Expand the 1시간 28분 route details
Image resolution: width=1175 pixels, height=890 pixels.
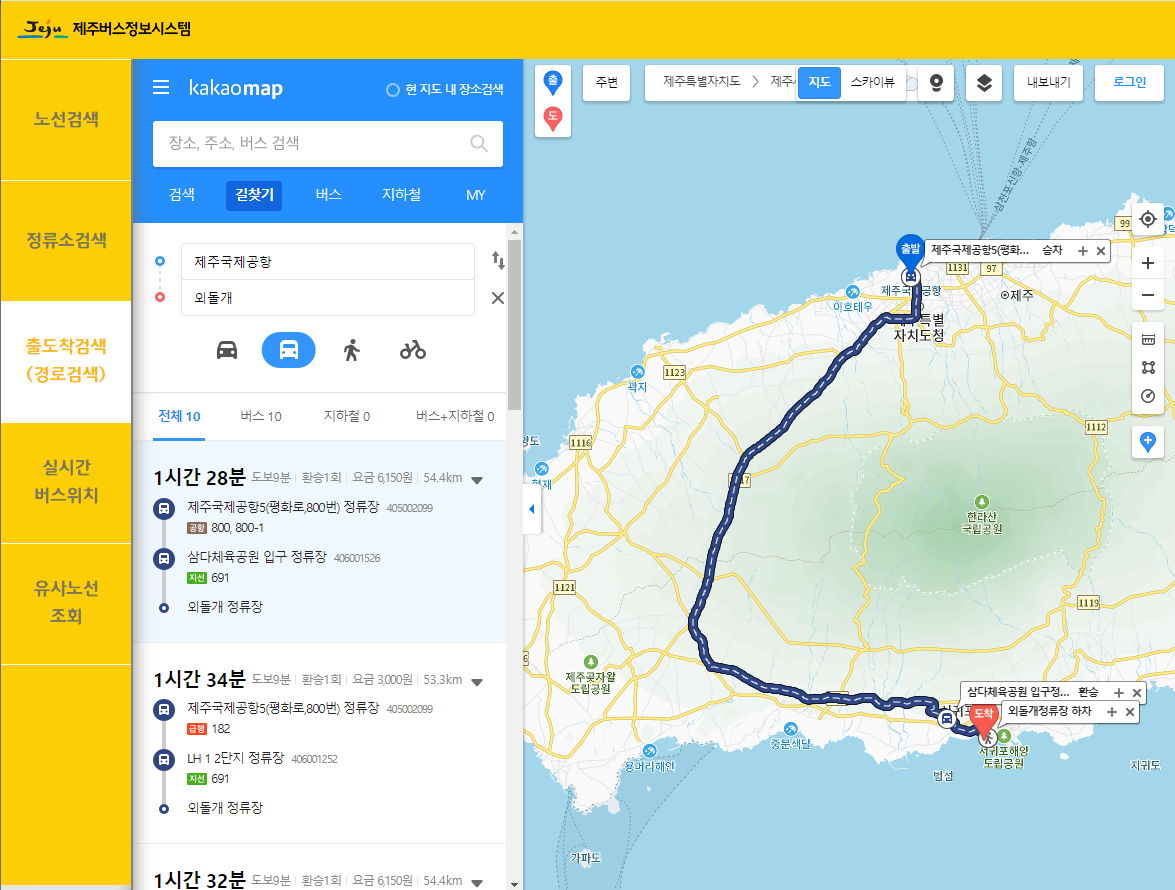click(x=477, y=479)
